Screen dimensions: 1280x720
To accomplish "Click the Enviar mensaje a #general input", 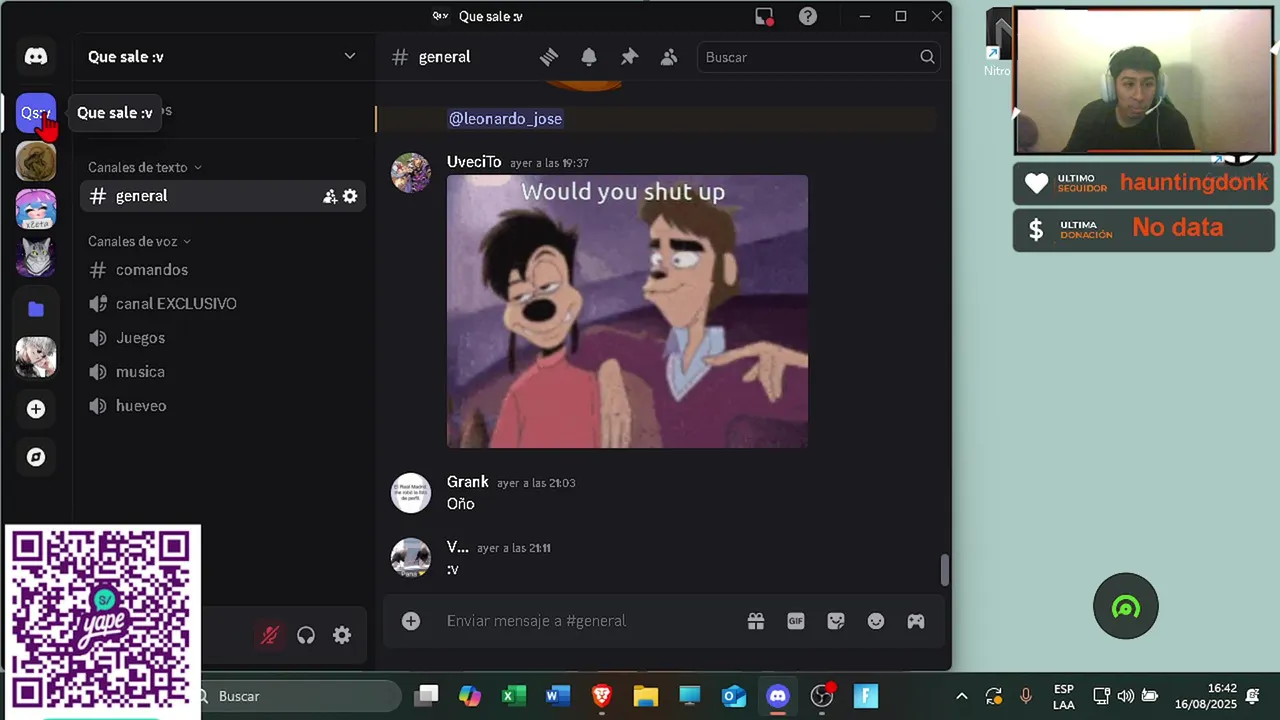I will point(590,621).
